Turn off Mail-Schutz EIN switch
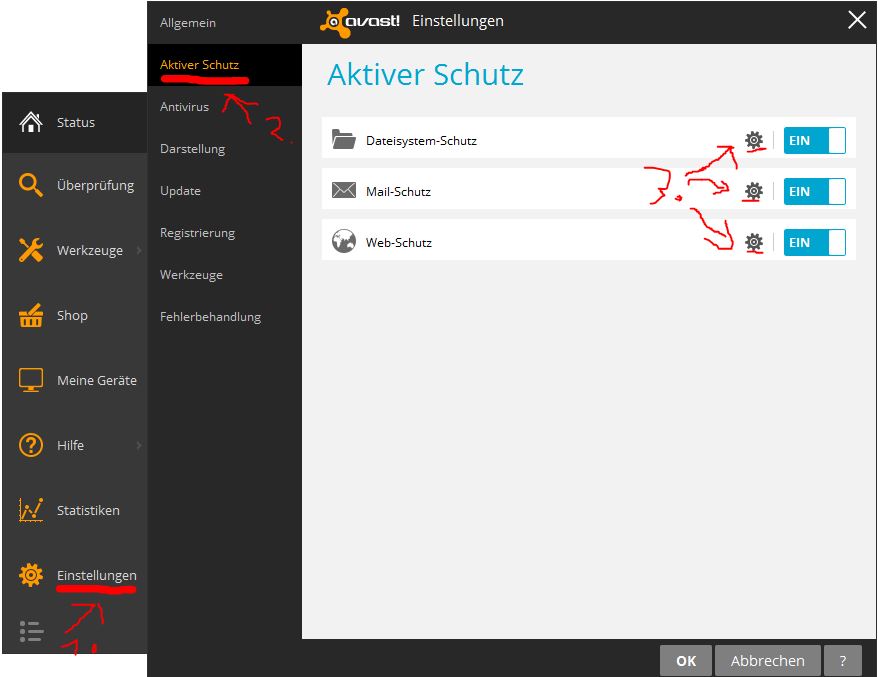The height and width of the screenshot is (677, 878). click(814, 191)
